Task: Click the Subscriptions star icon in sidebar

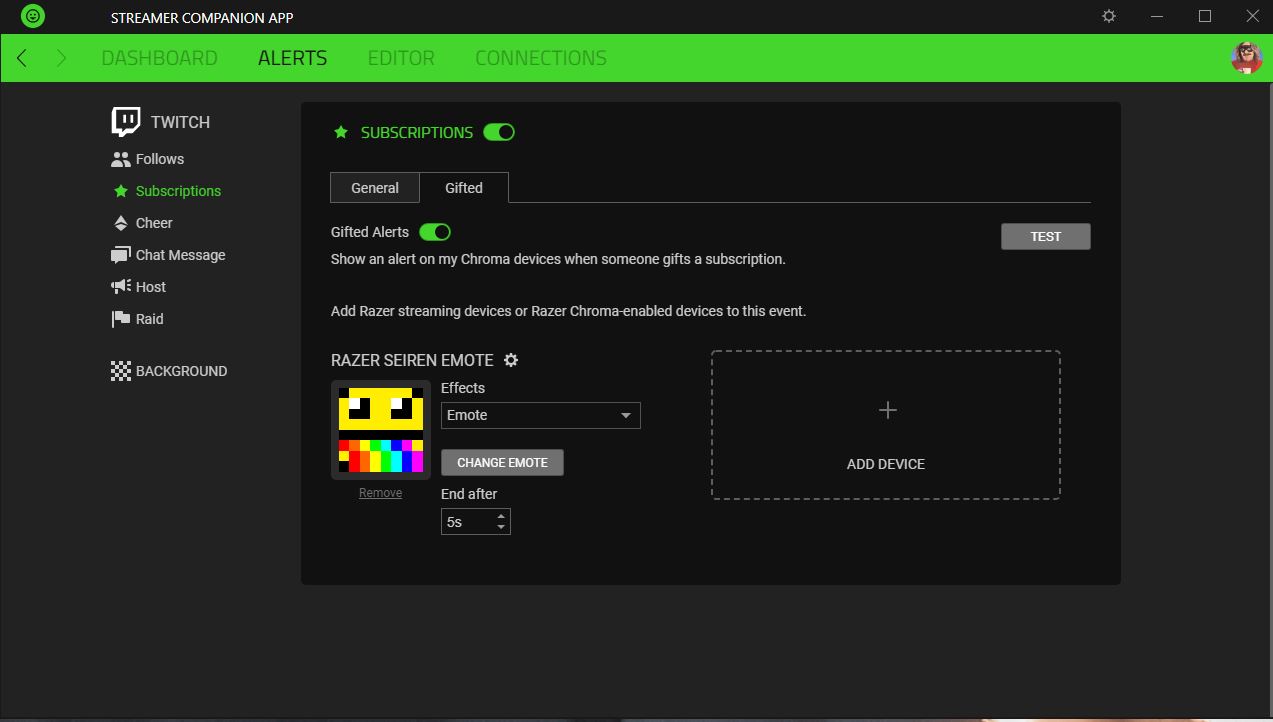Action: coord(121,191)
